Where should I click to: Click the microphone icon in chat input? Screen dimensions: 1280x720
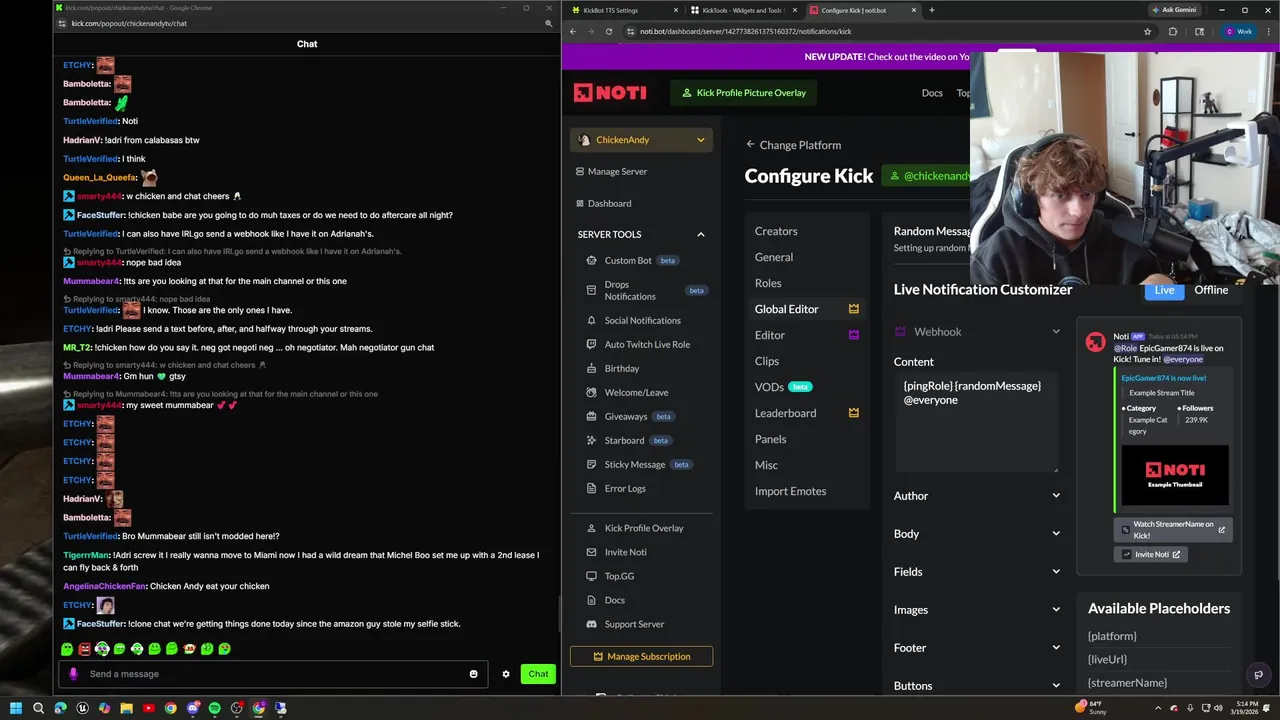coord(73,674)
